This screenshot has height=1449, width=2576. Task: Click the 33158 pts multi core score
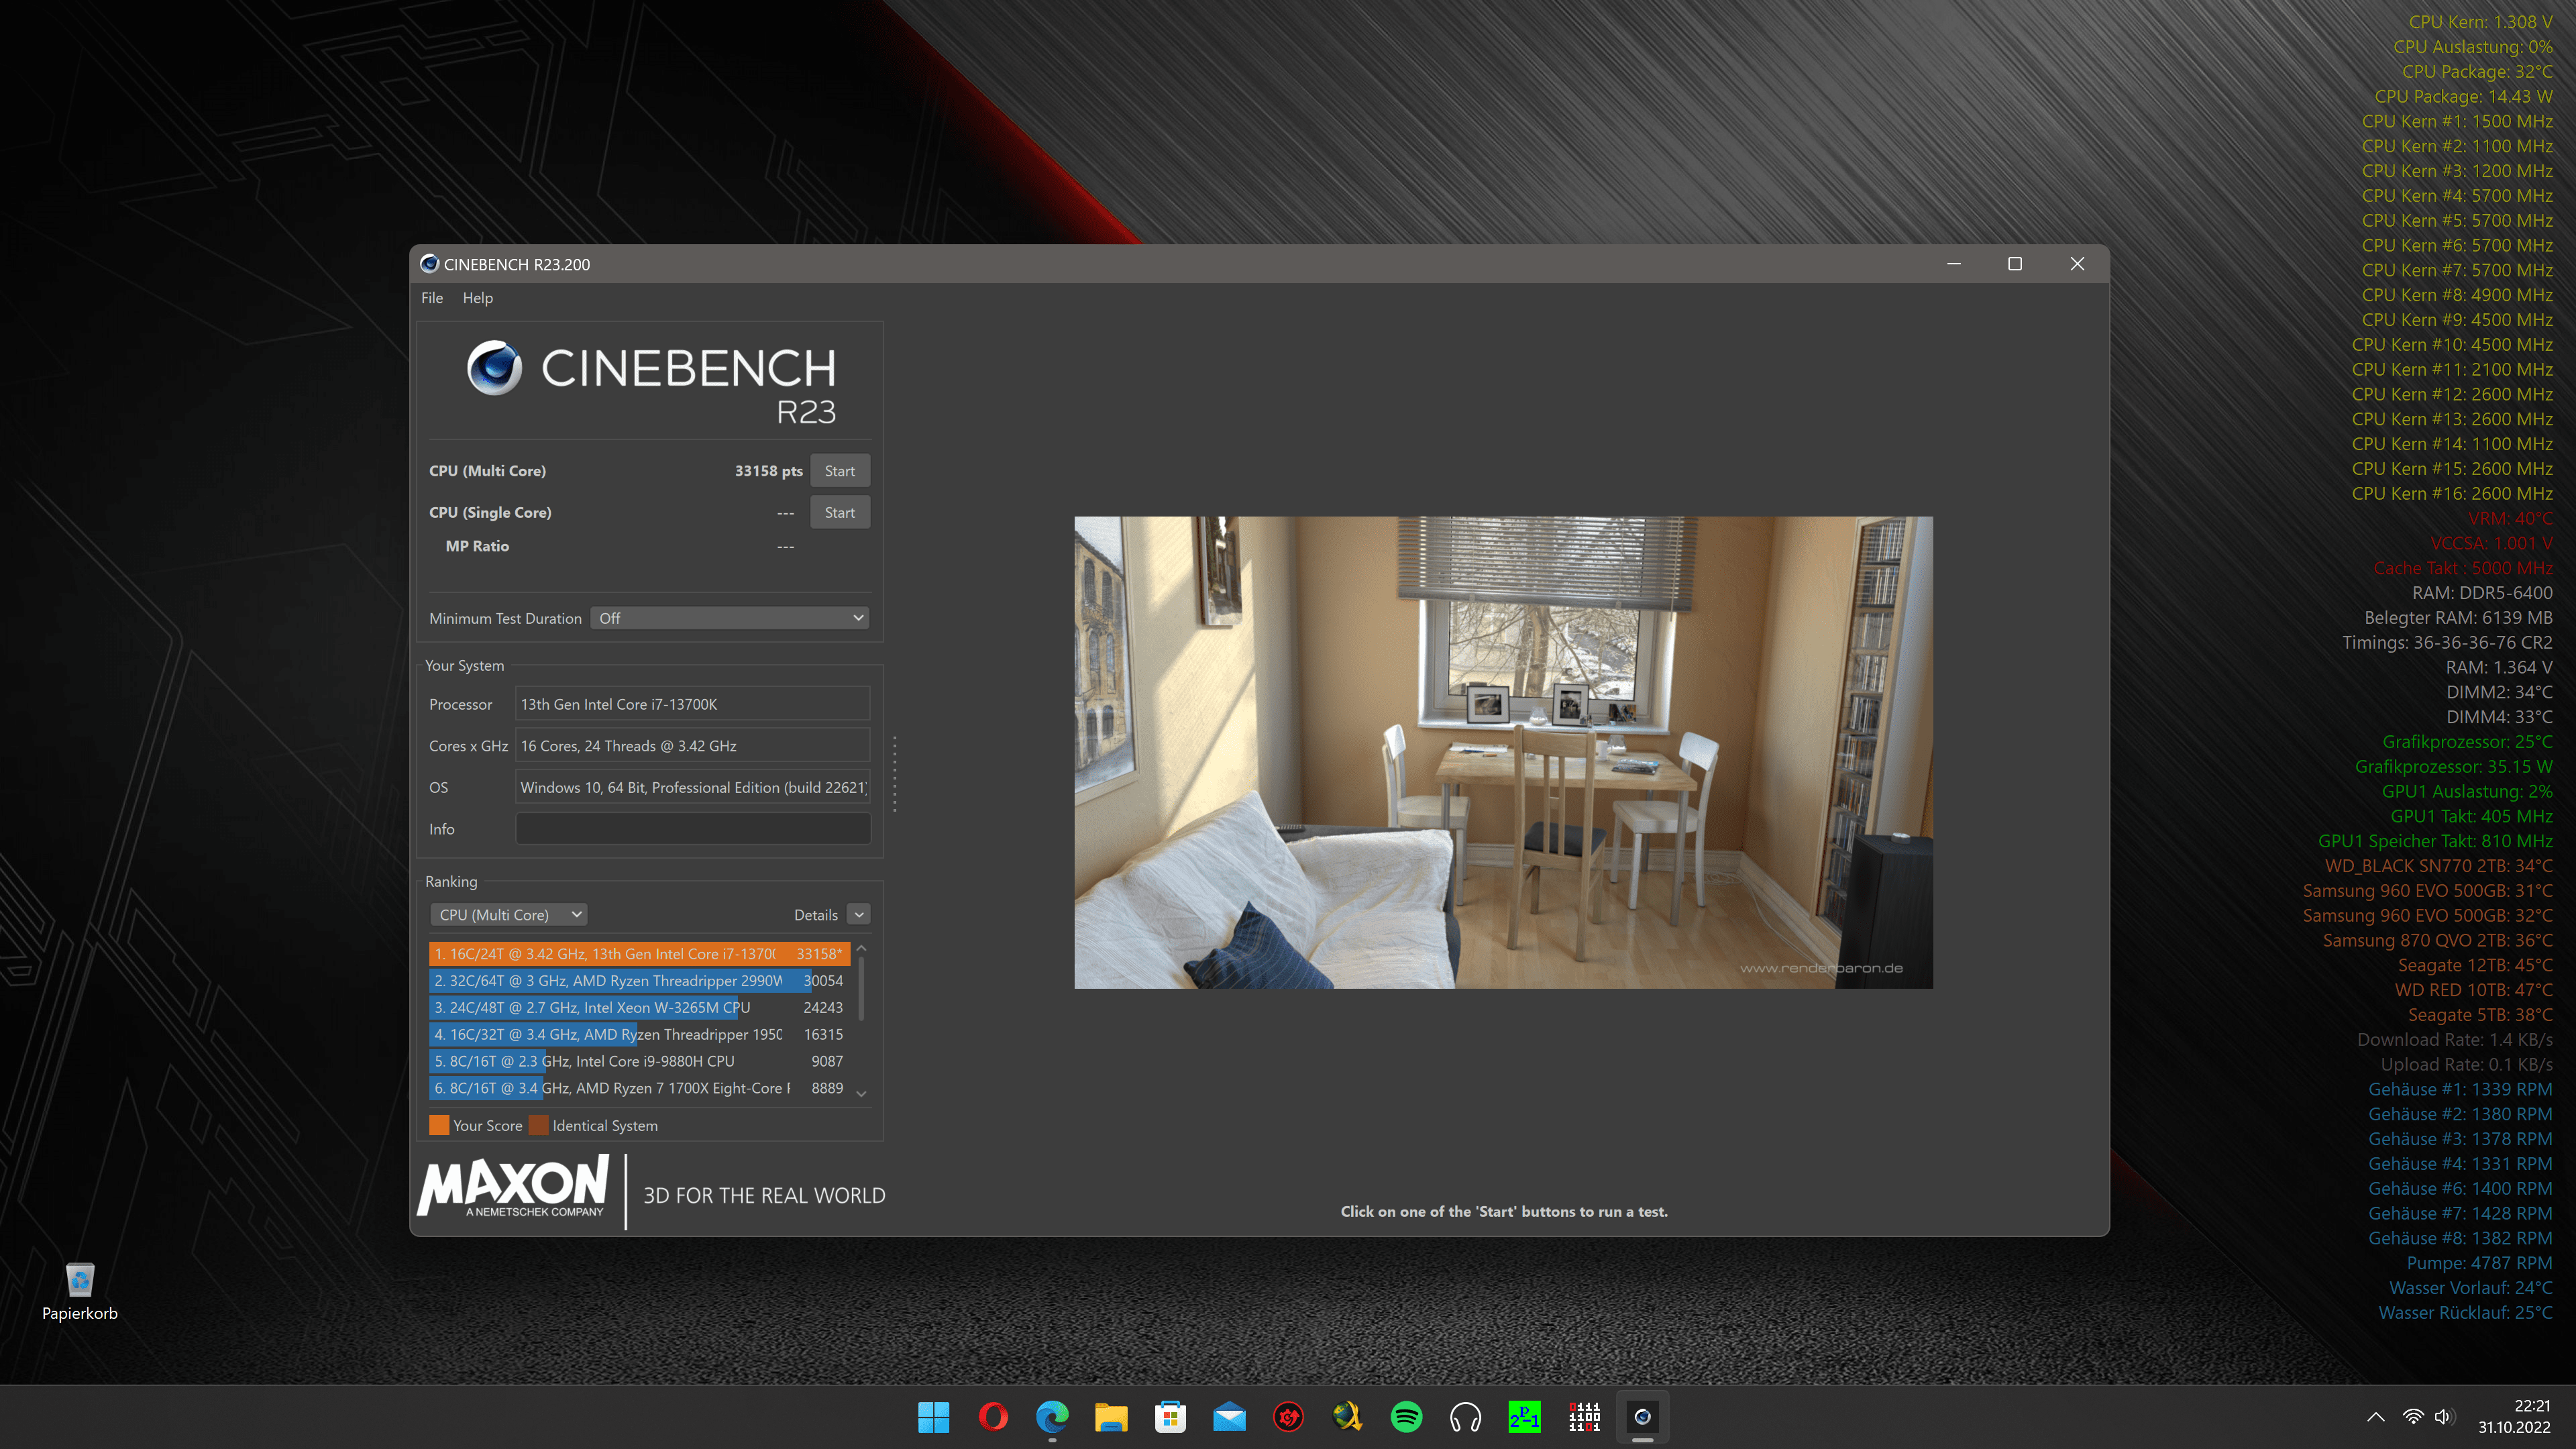click(x=768, y=471)
